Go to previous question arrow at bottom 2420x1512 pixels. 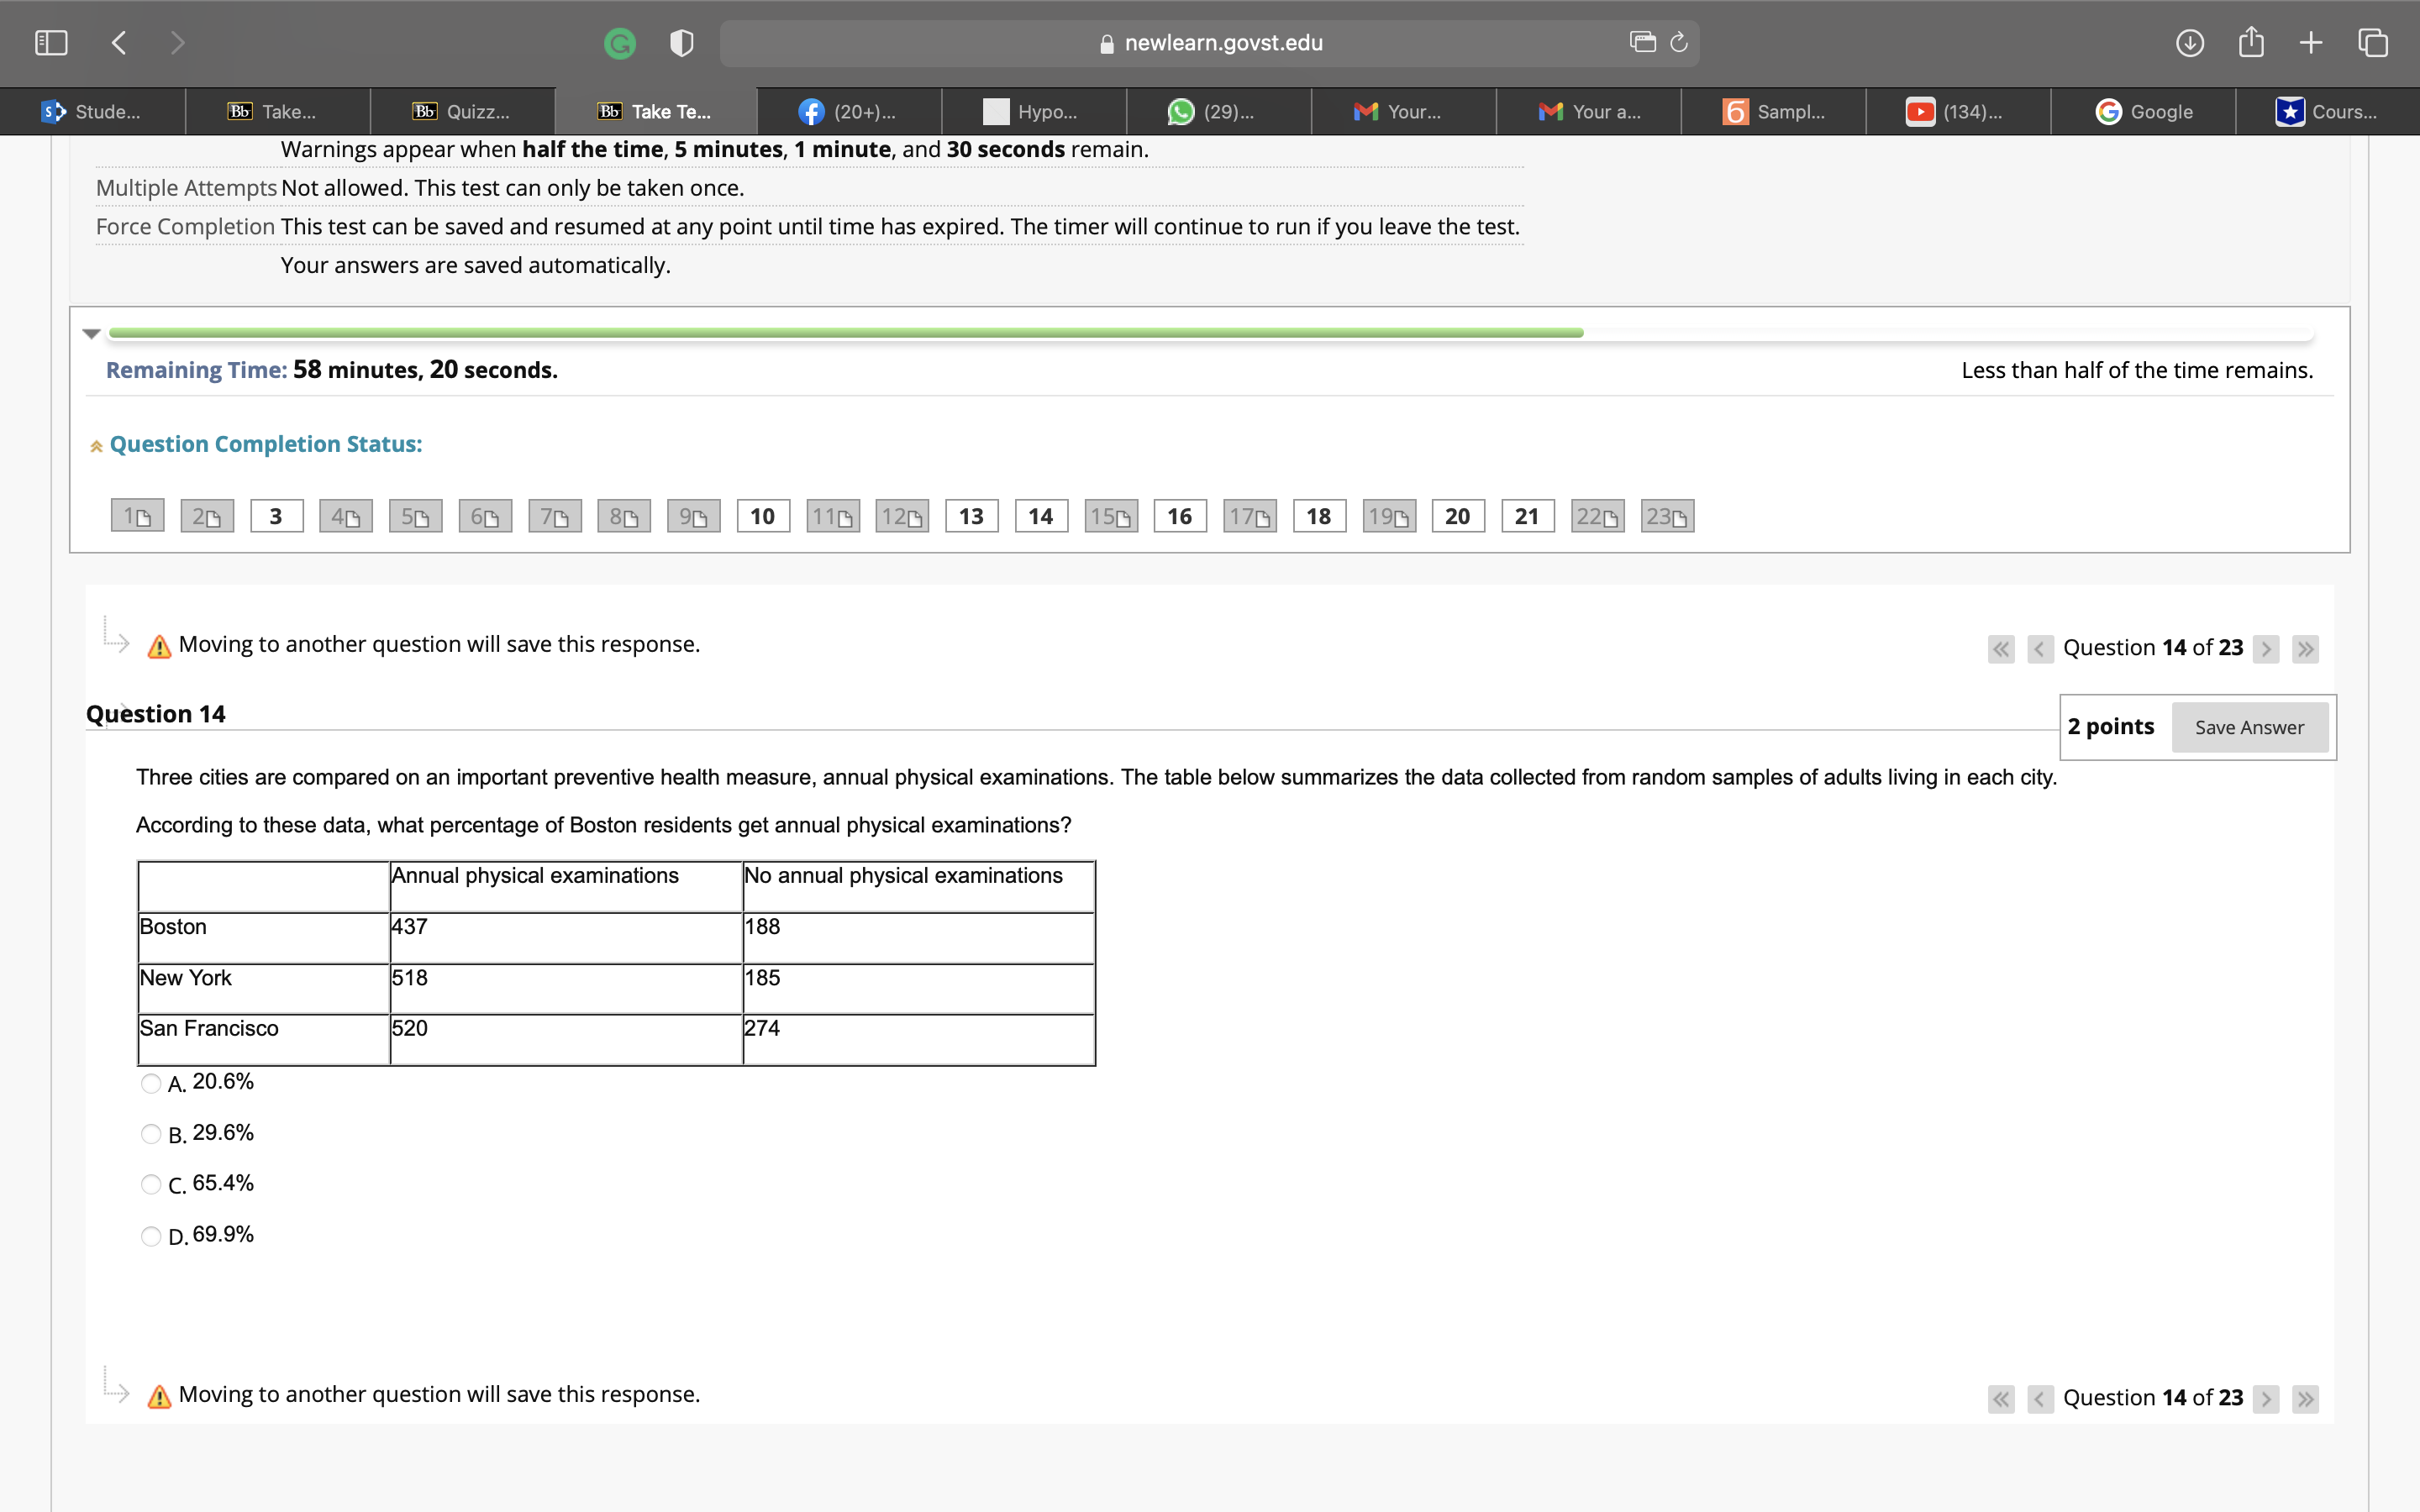[2040, 1399]
